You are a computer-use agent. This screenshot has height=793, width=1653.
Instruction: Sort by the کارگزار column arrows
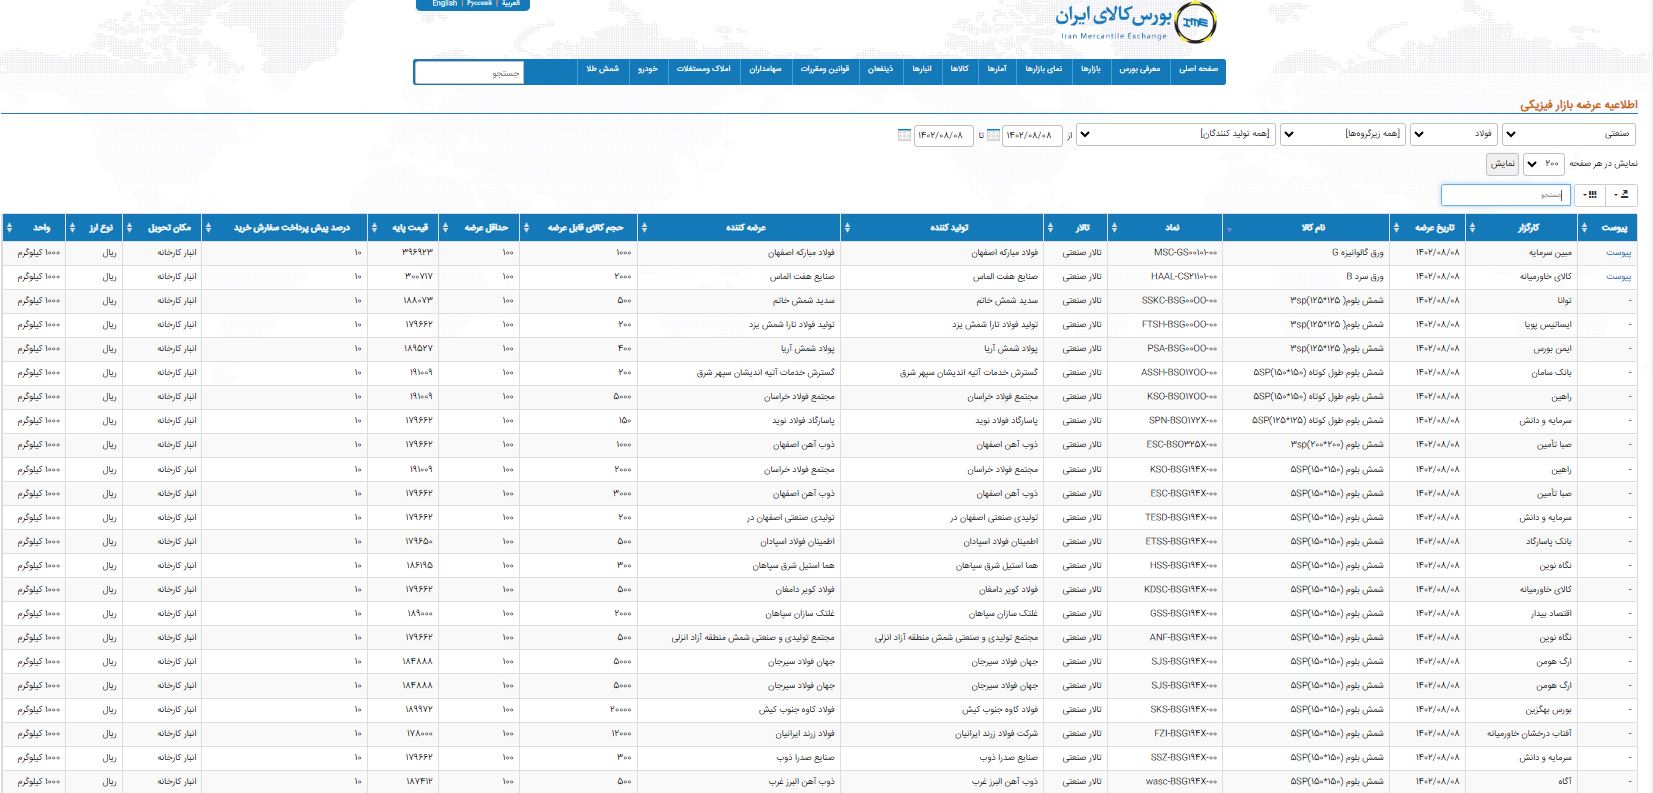pyautogui.click(x=1472, y=228)
